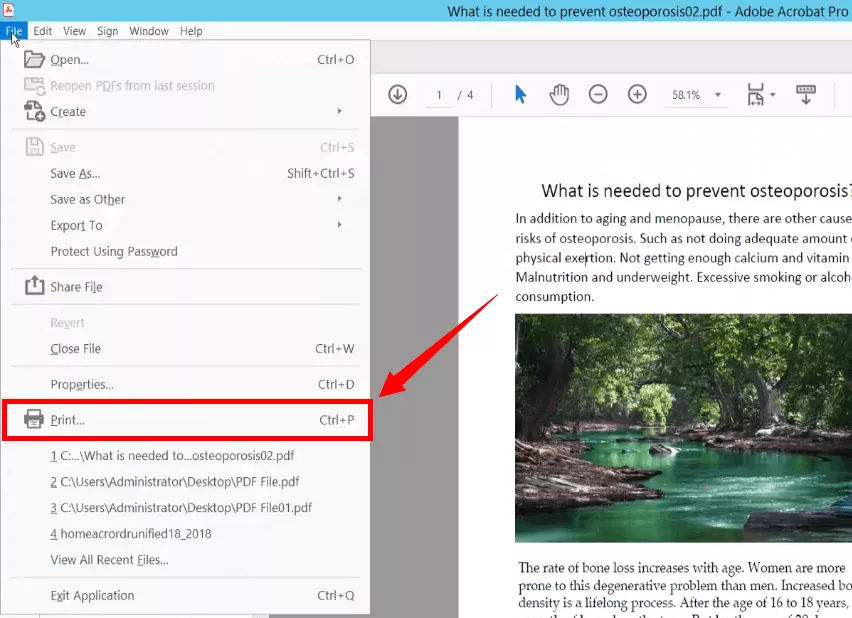Click the page number input field

pos(438,94)
